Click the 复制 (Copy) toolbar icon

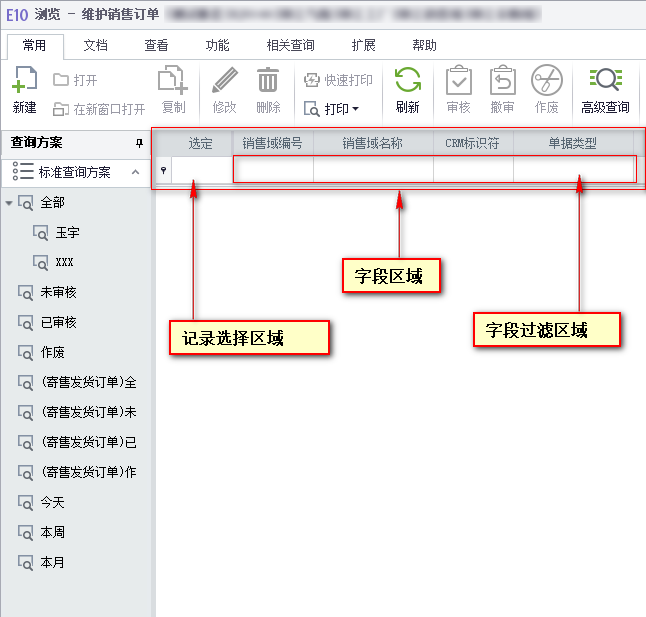click(x=173, y=81)
